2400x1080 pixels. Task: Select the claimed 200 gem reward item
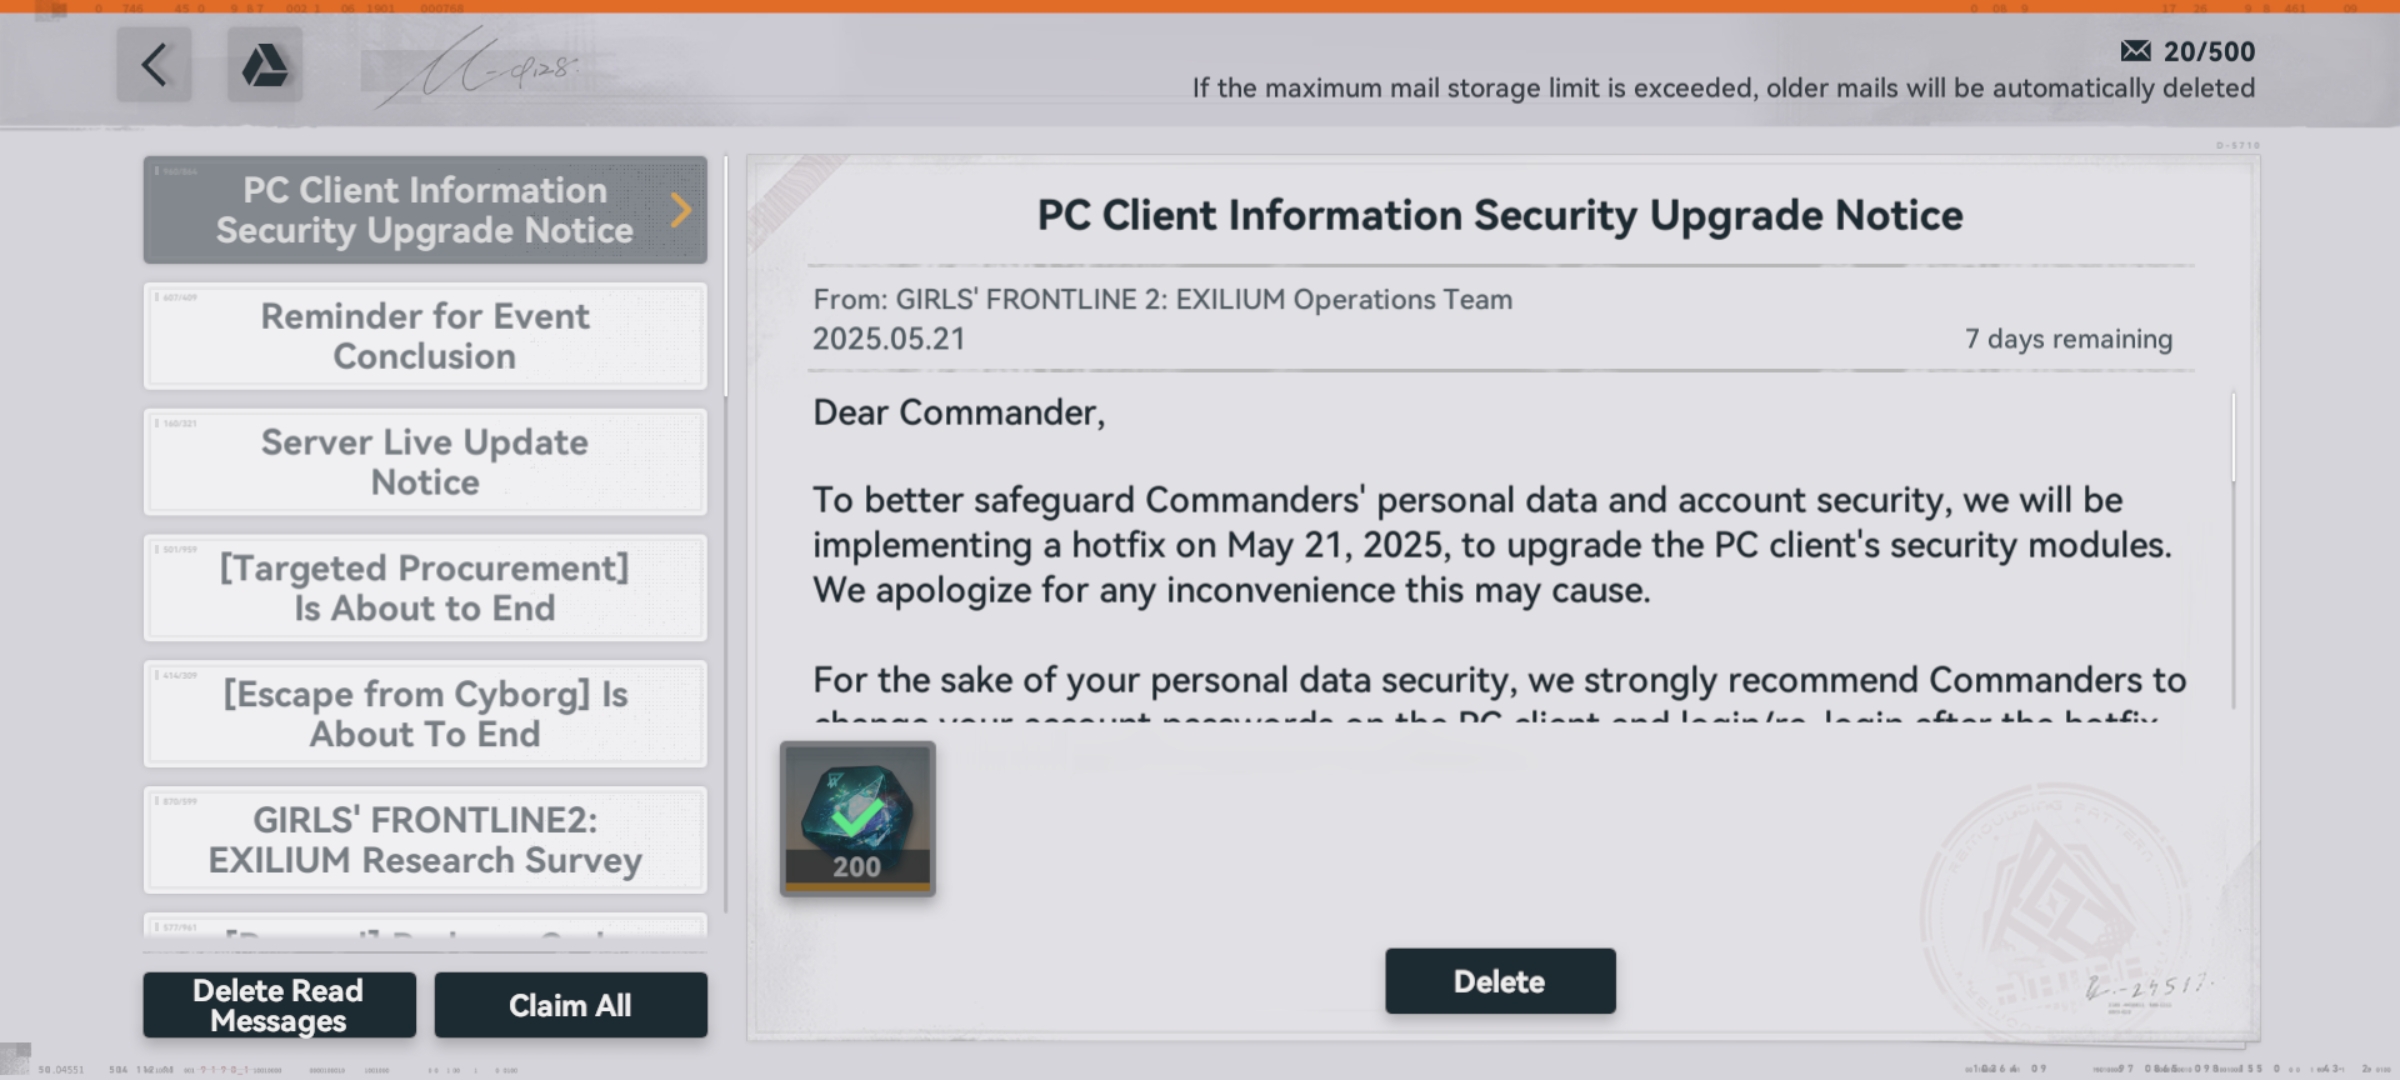[858, 819]
